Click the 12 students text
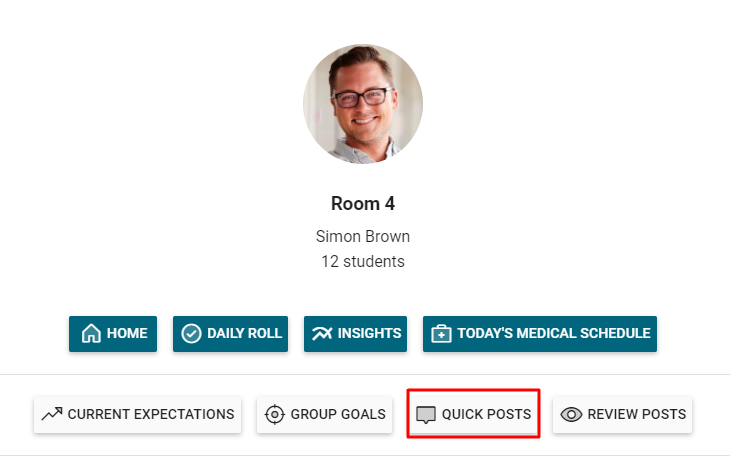730x456 pixels. point(363,262)
